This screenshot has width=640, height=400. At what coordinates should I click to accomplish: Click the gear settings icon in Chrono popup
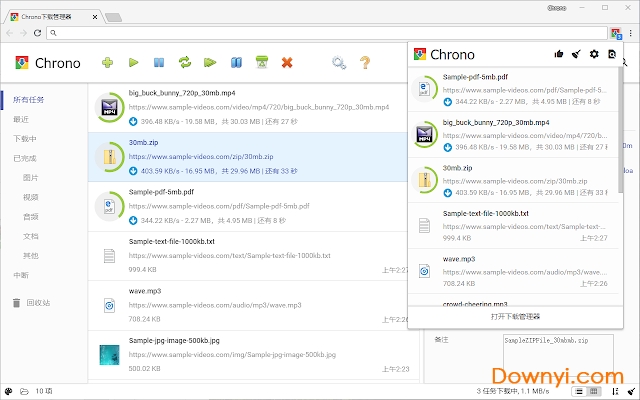click(594, 54)
